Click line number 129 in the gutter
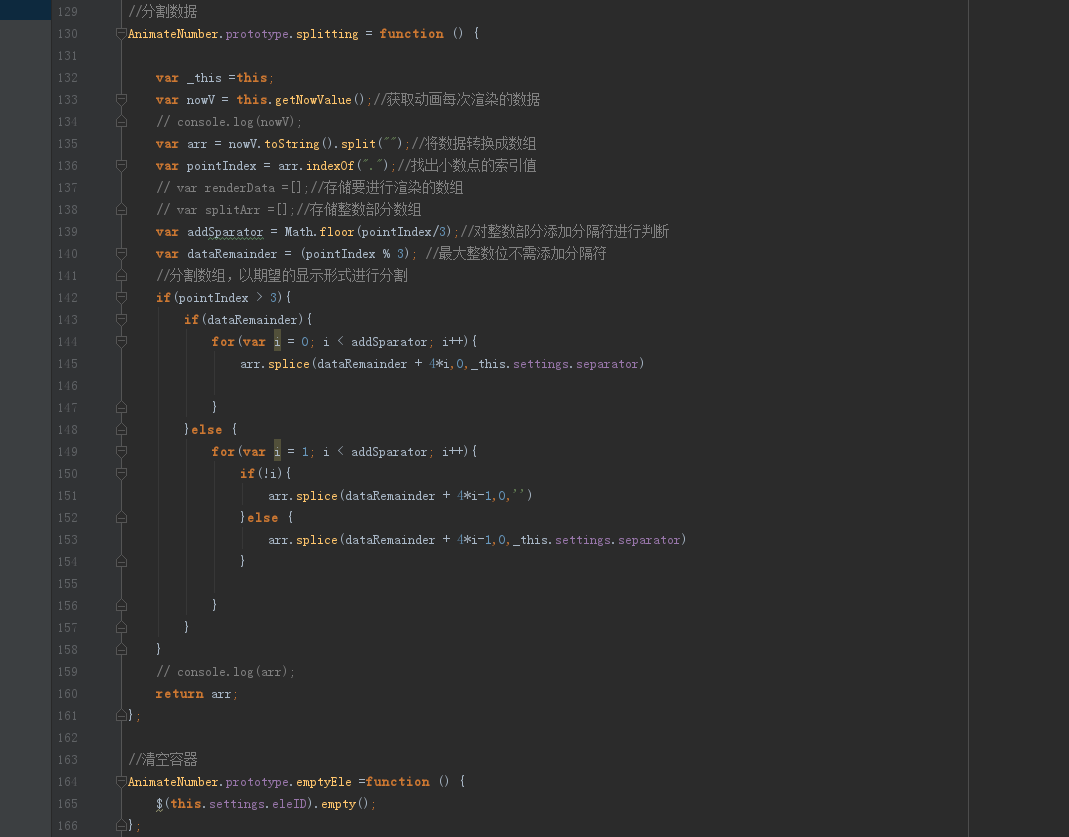Image resolution: width=1069 pixels, height=837 pixels. [x=67, y=12]
